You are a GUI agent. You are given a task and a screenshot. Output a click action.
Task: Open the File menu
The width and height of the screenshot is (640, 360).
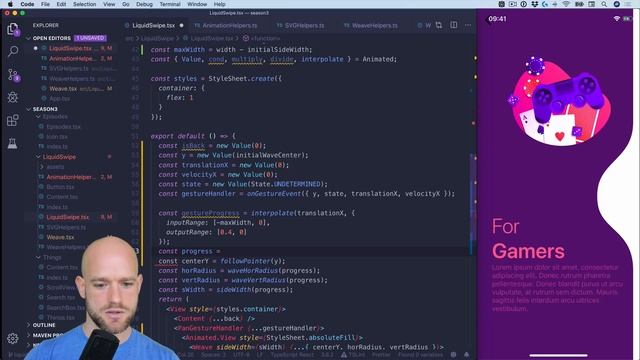click(x=45, y=4)
